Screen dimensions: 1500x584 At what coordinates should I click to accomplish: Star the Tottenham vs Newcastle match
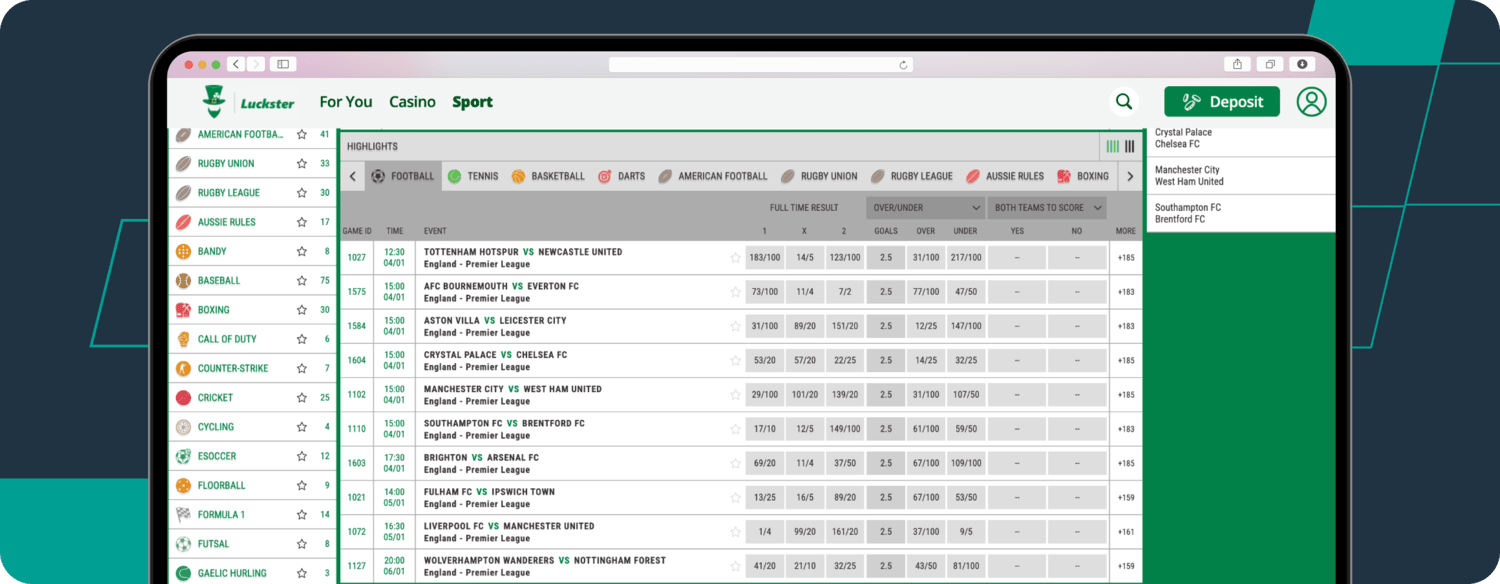pos(736,258)
